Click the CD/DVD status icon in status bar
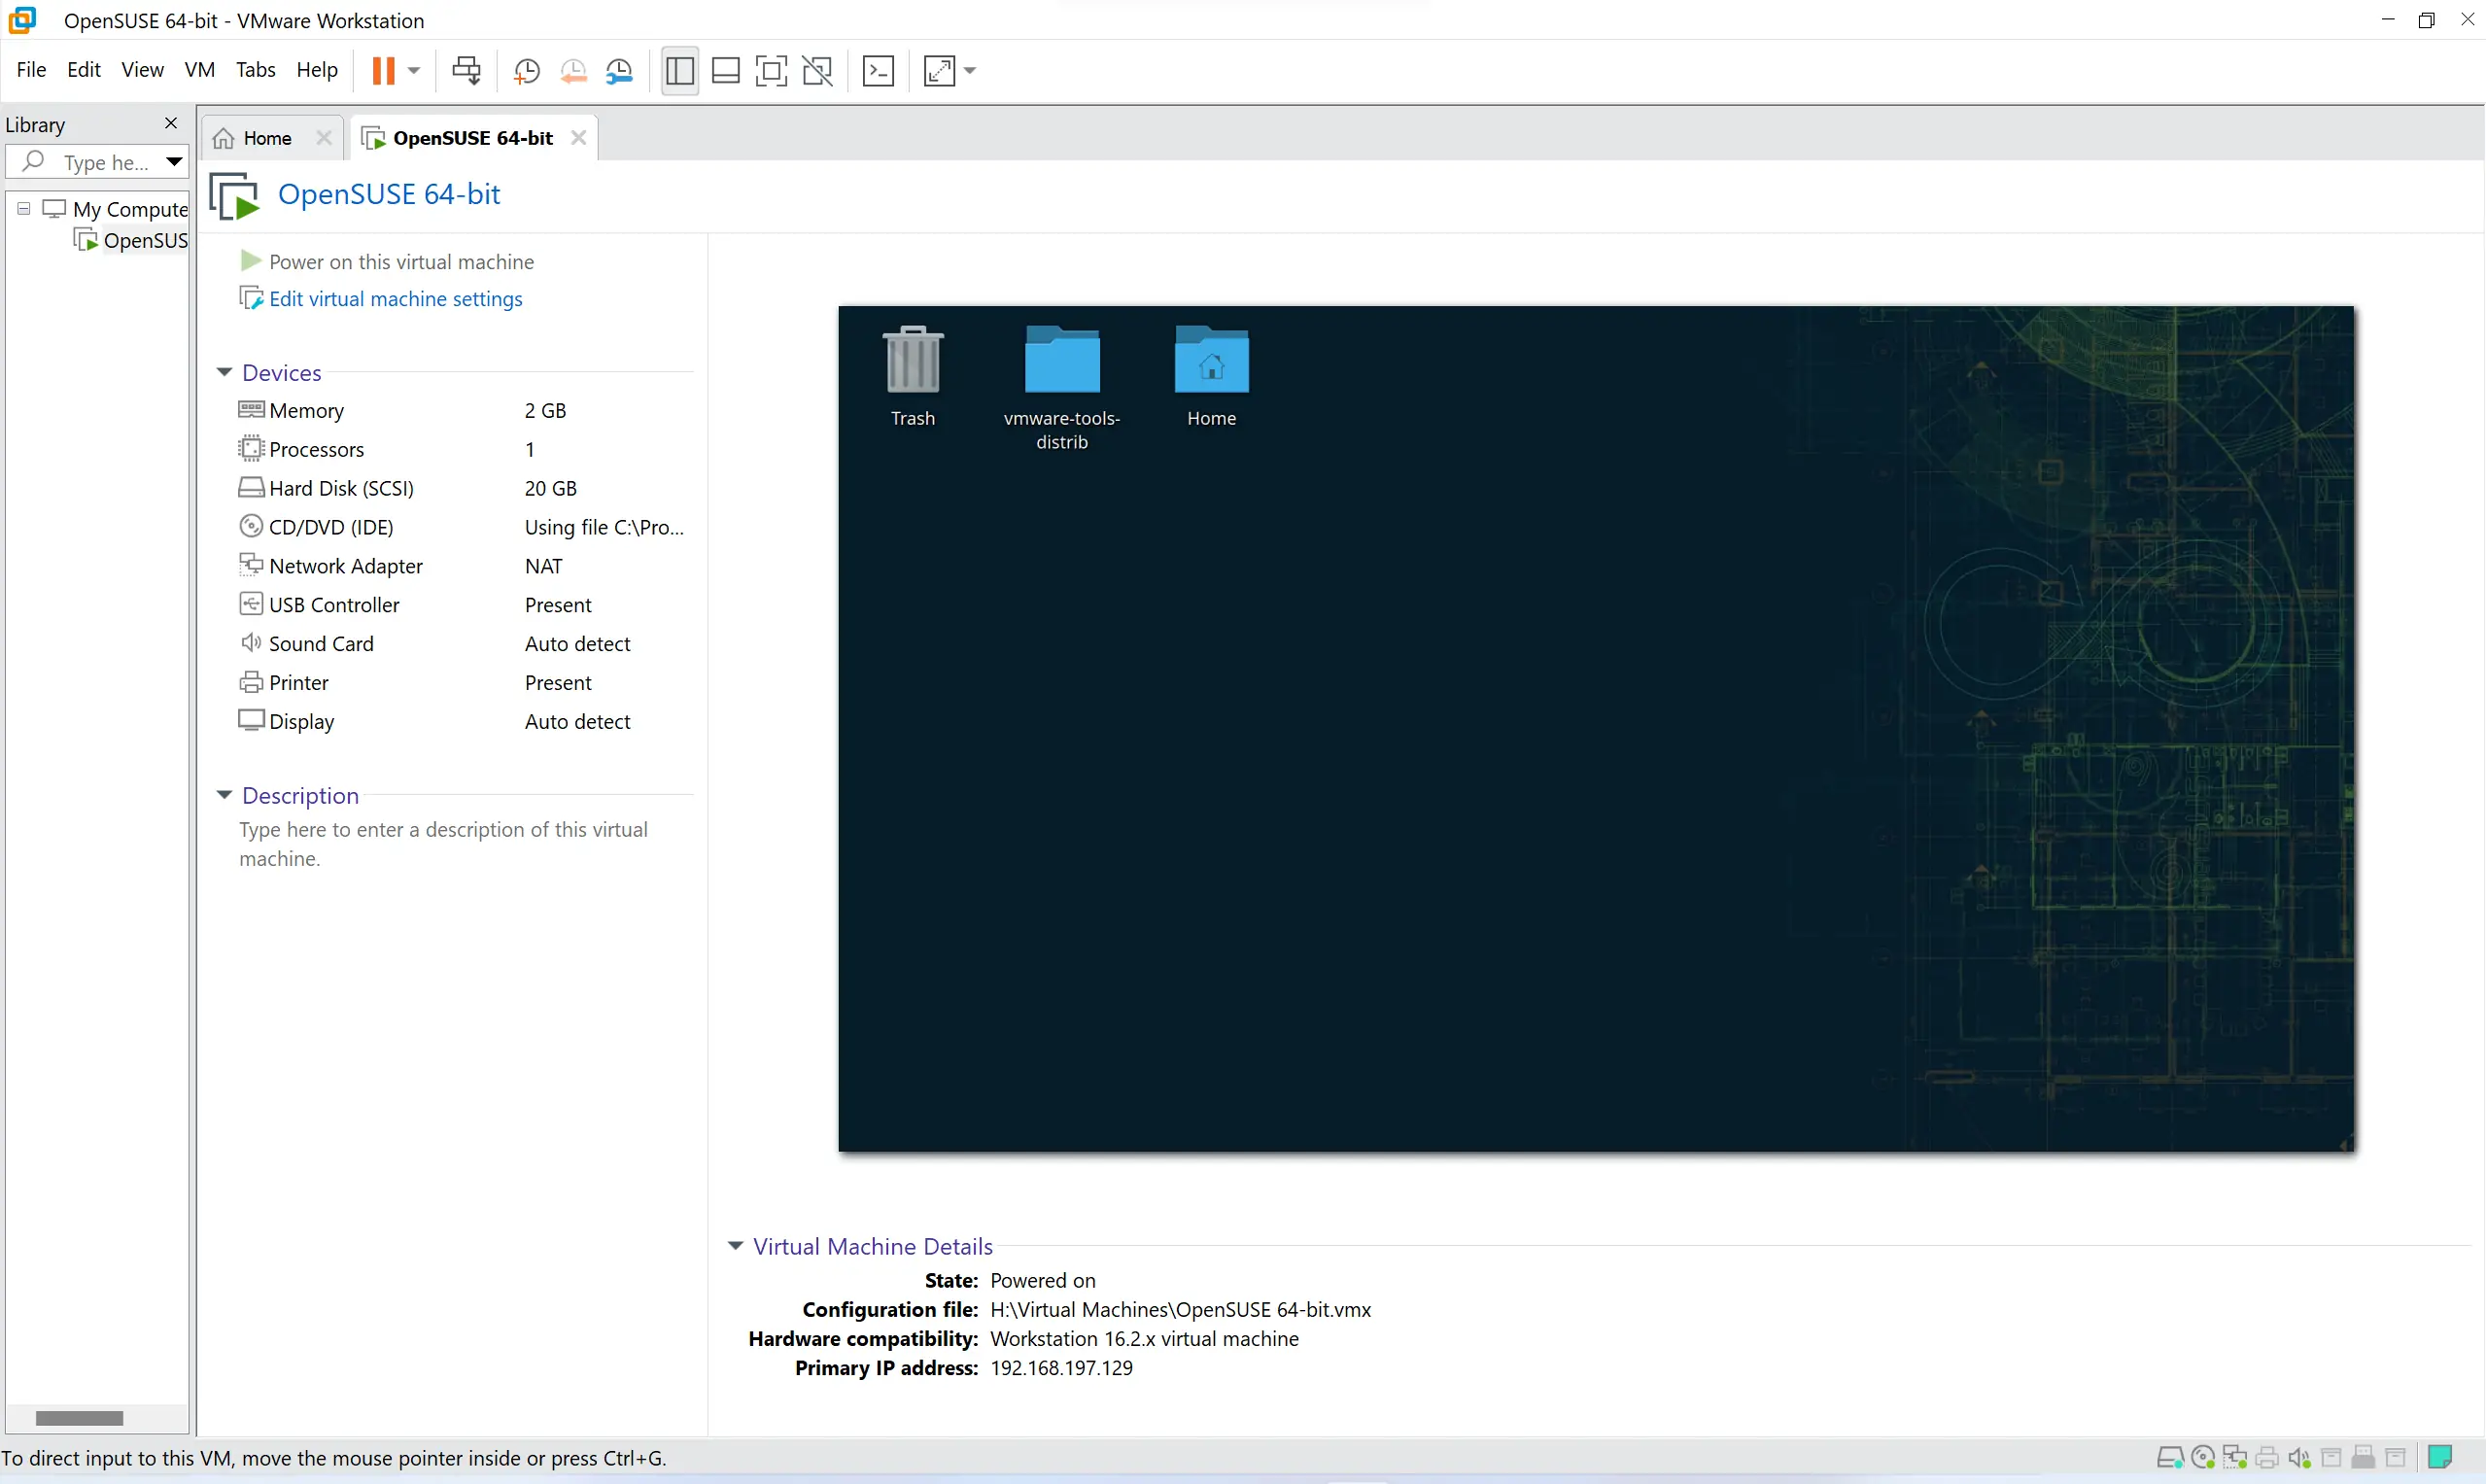The height and width of the screenshot is (1484, 2486). pyautogui.click(x=2202, y=1458)
